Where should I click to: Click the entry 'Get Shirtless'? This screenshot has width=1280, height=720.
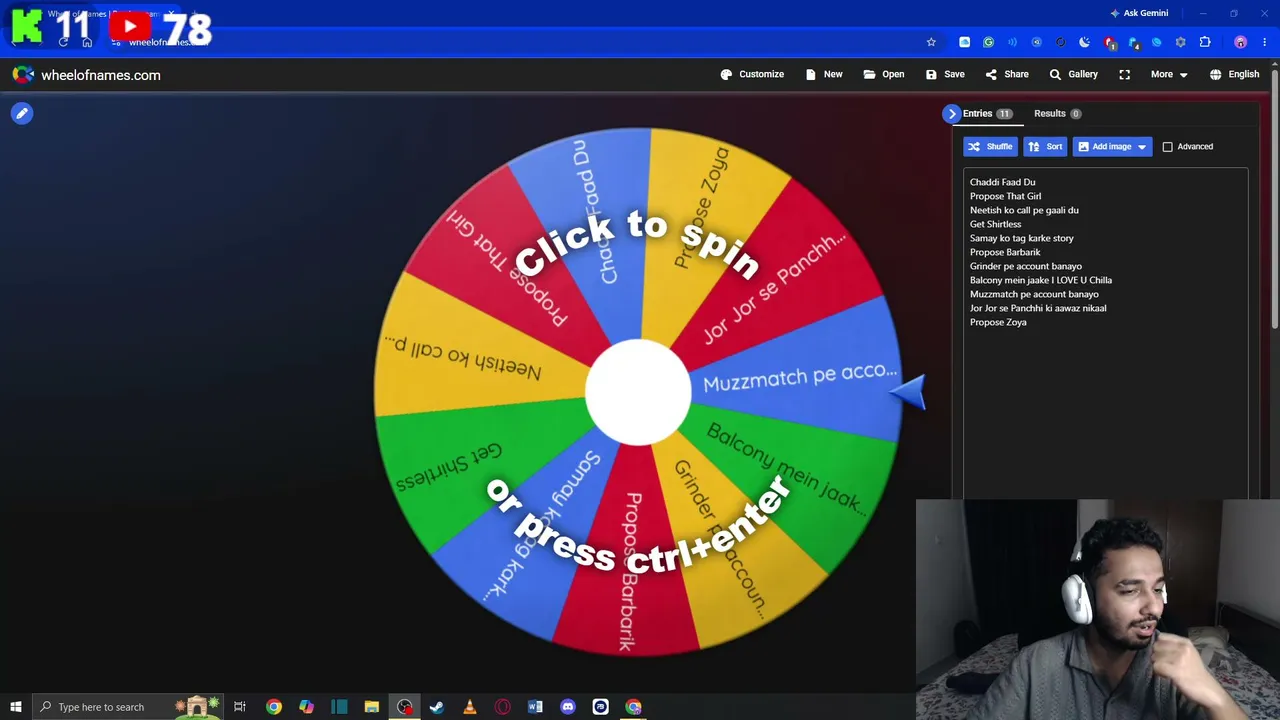coord(995,224)
